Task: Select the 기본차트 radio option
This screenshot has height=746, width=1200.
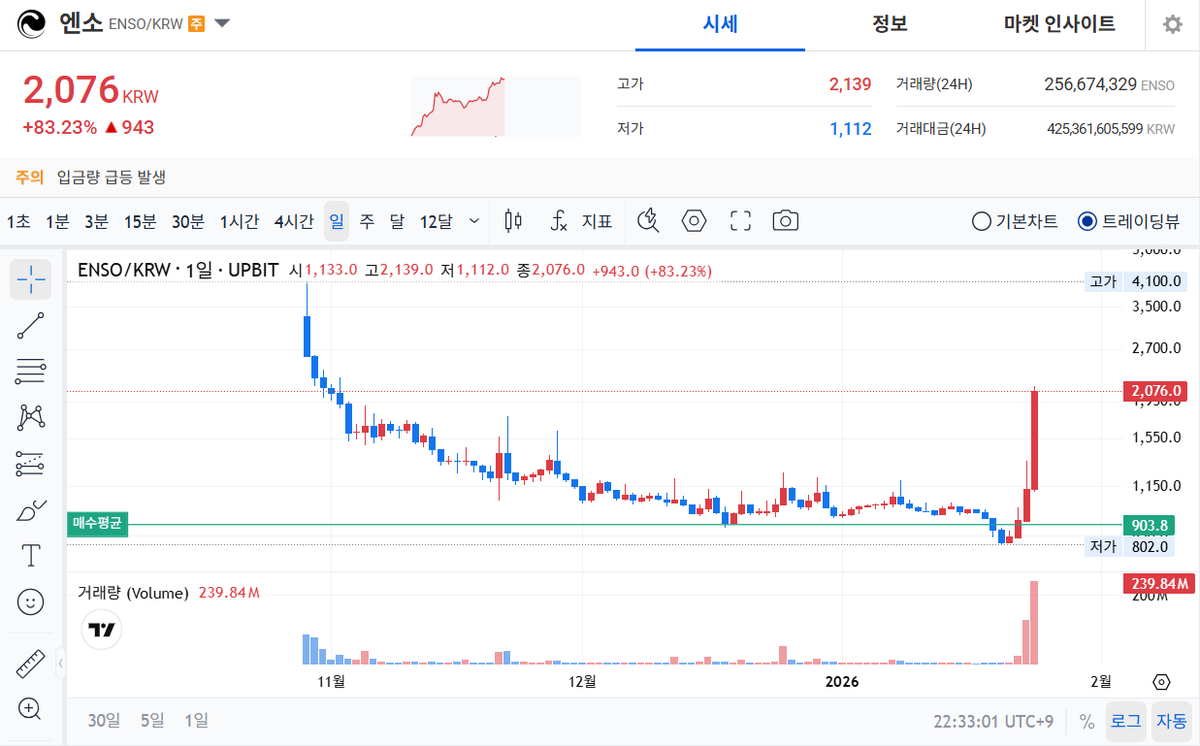Action: (x=1015, y=221)
